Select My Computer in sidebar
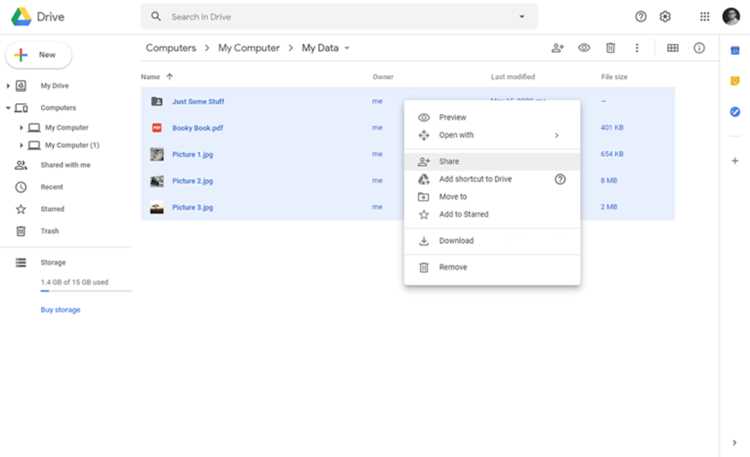 [66, 128]
